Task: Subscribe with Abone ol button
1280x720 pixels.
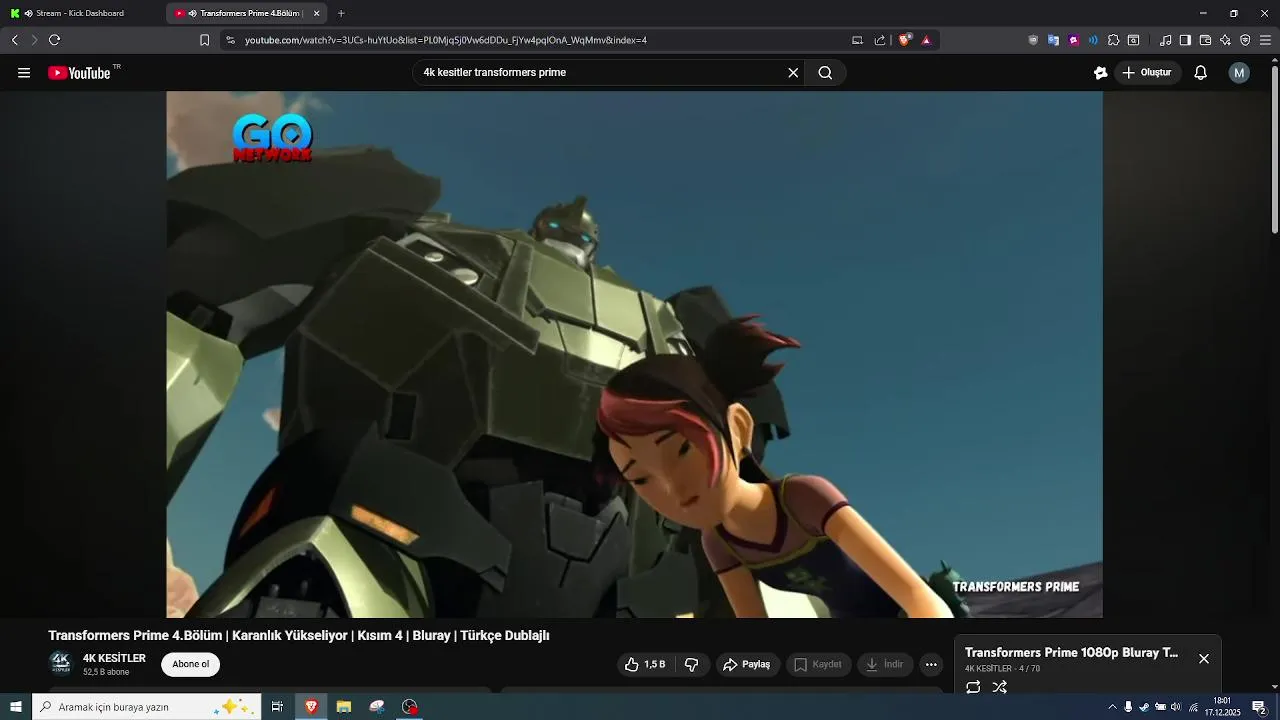Action: click(x=191, y=664)
